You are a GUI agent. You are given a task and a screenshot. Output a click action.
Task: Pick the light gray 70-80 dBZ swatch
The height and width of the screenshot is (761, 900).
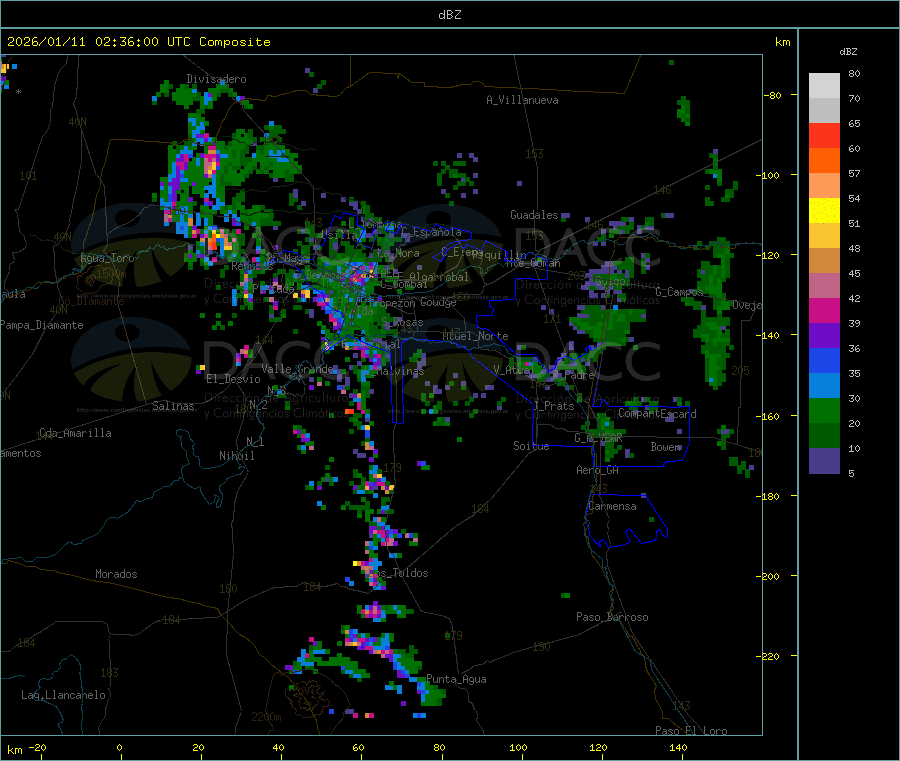click(824, 86)
